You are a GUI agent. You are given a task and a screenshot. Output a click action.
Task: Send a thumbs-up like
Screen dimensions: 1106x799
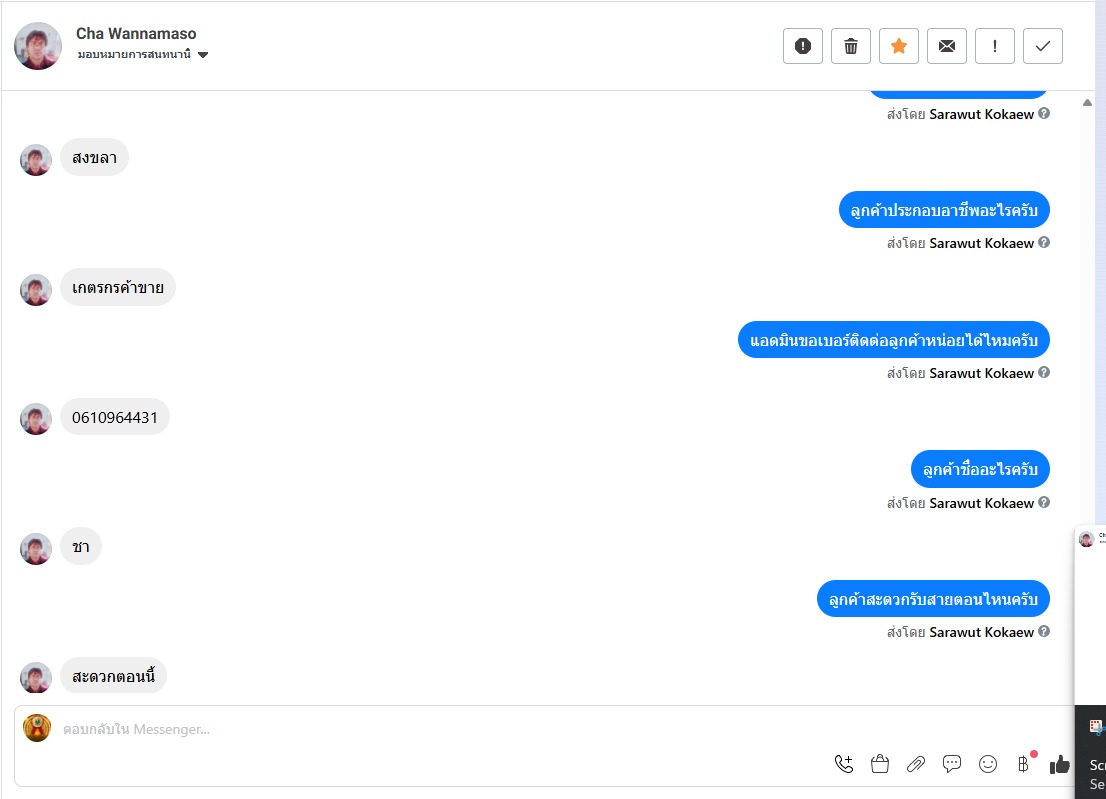(1059, 764)
